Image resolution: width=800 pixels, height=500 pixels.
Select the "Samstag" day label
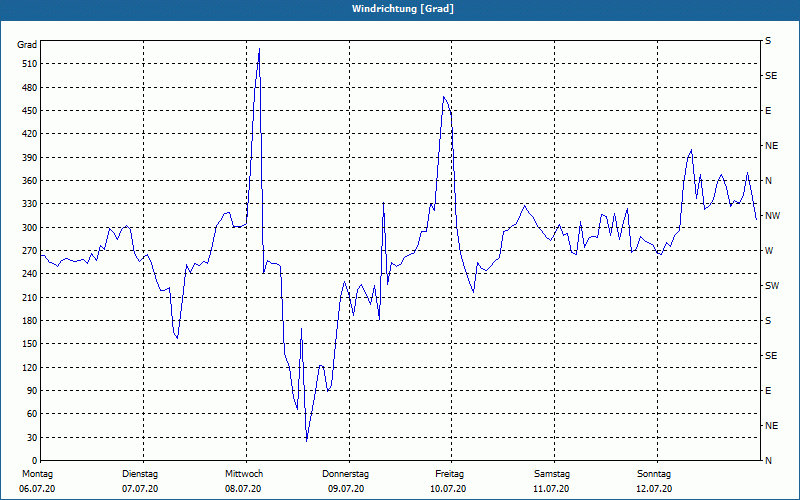tap(552, 474)
